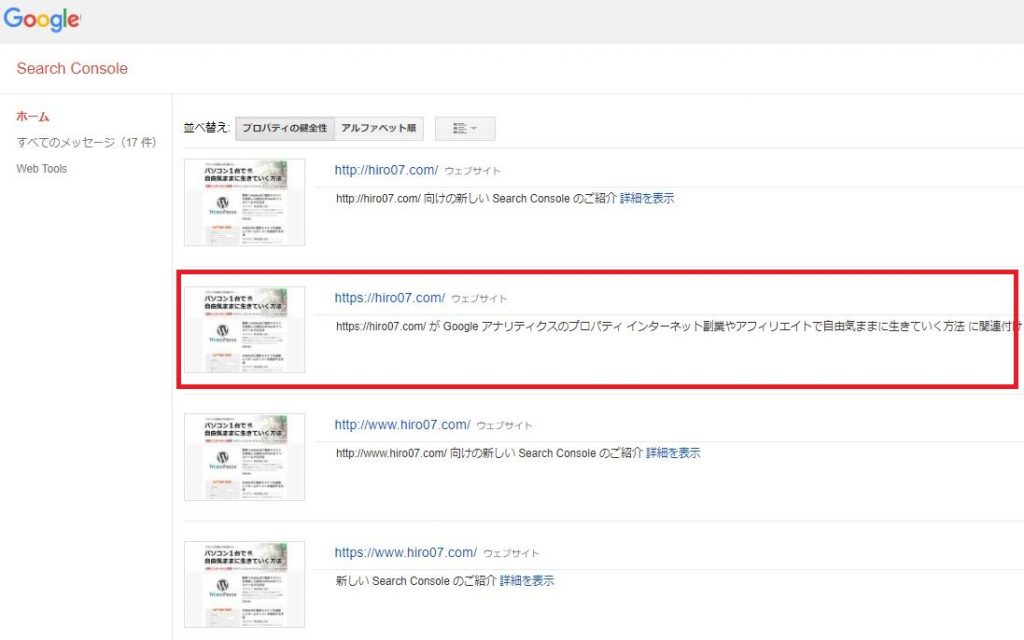Open the http://hiro07.com/ property link
The image size is (1024, 640).
point(386,170)
